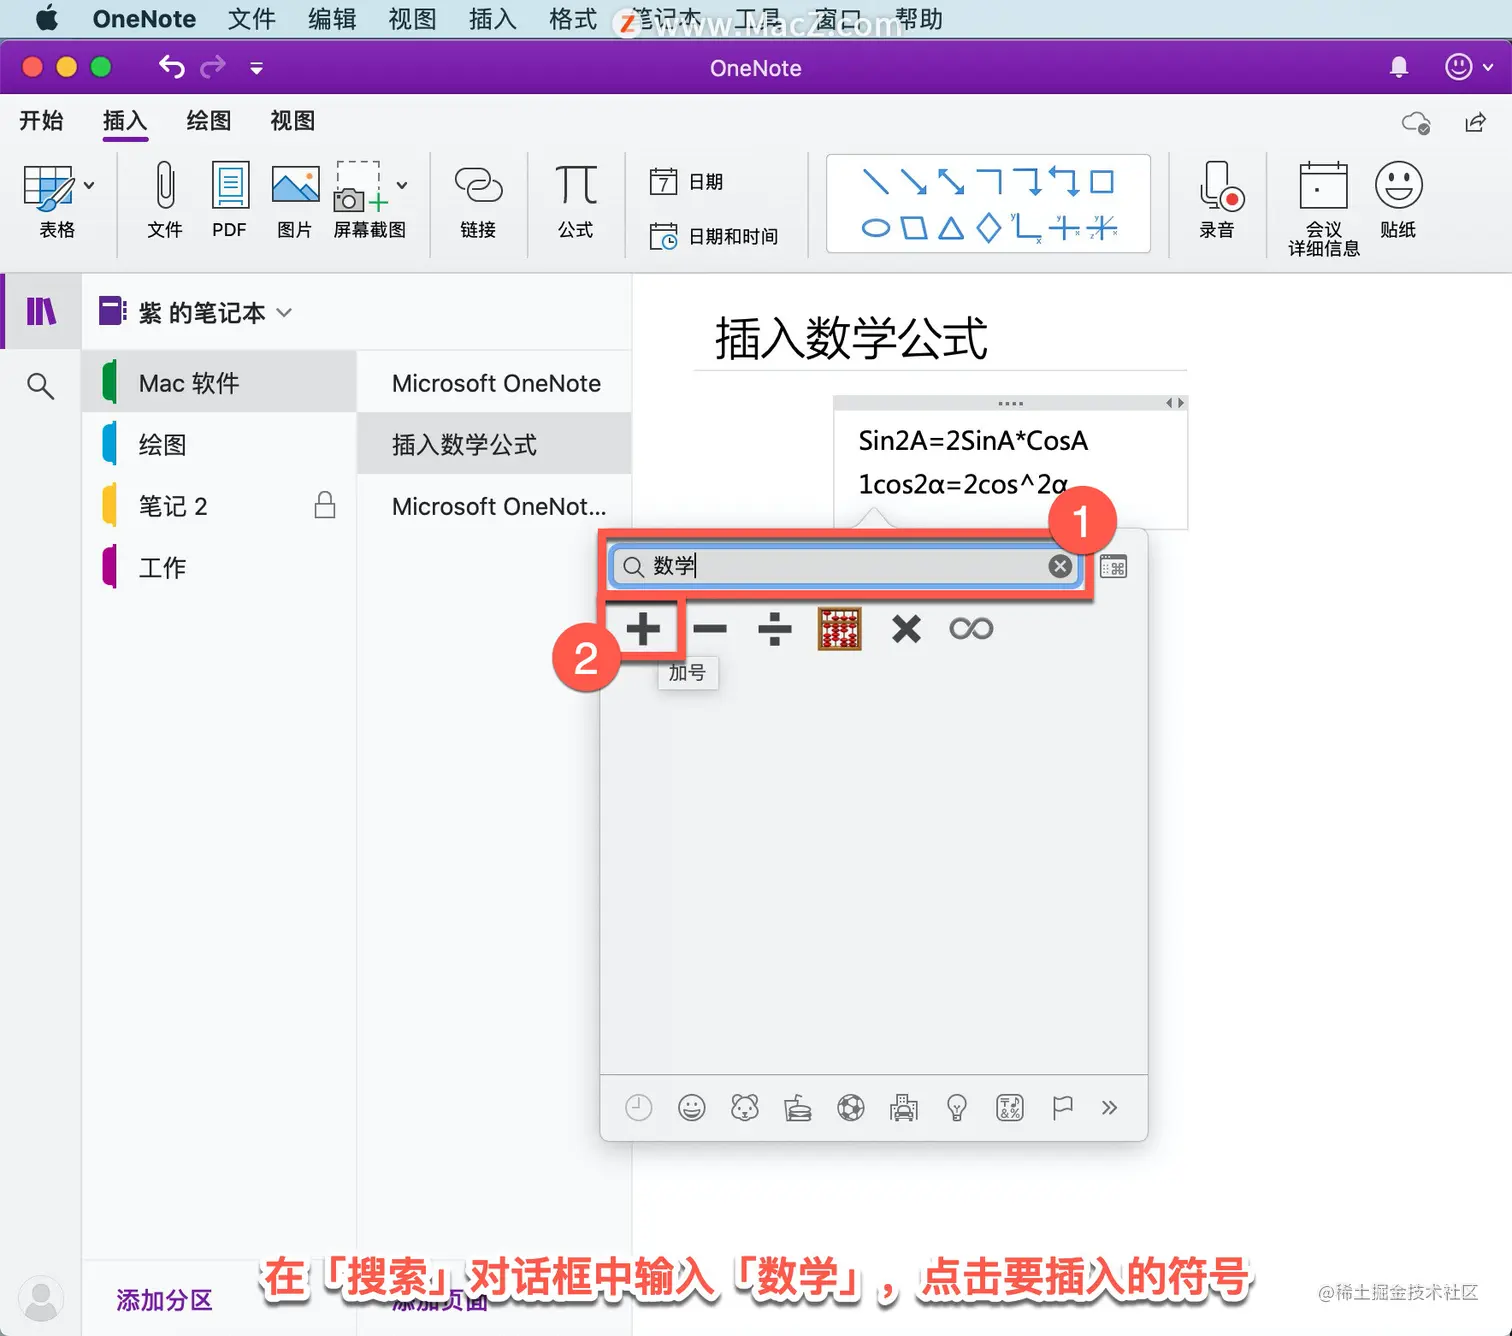Insert the division sign symbol
Viewport: 1512px width, 1336px height.
click(x=775, y=629)
